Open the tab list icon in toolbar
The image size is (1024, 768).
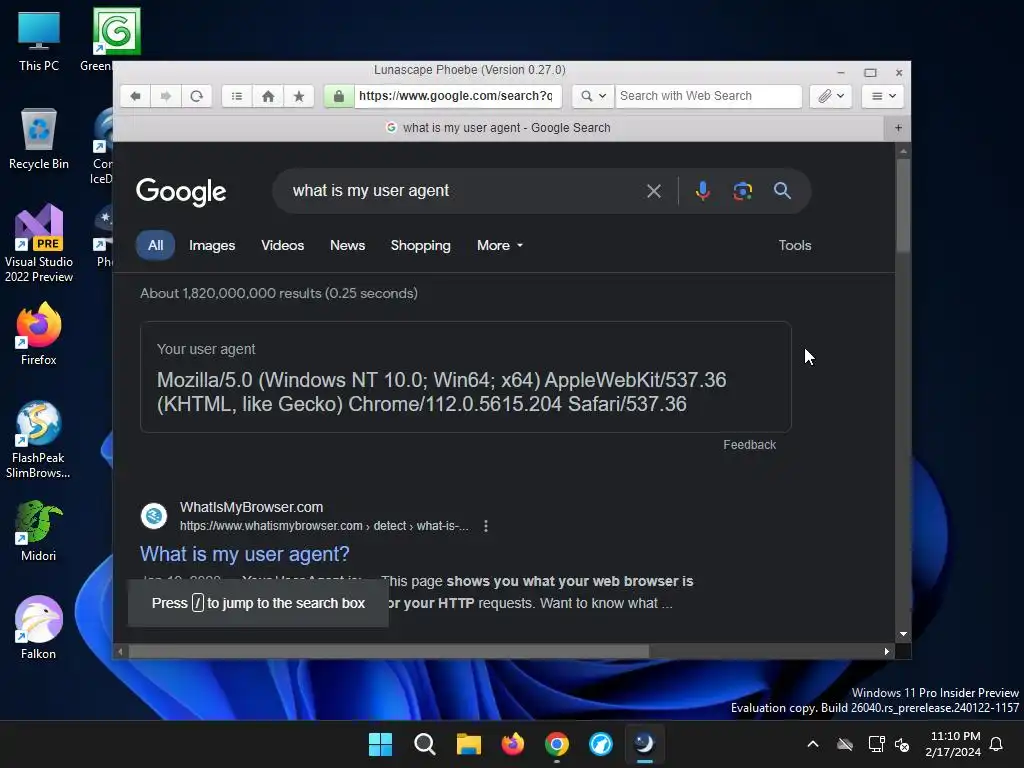(x=236, y=96)
